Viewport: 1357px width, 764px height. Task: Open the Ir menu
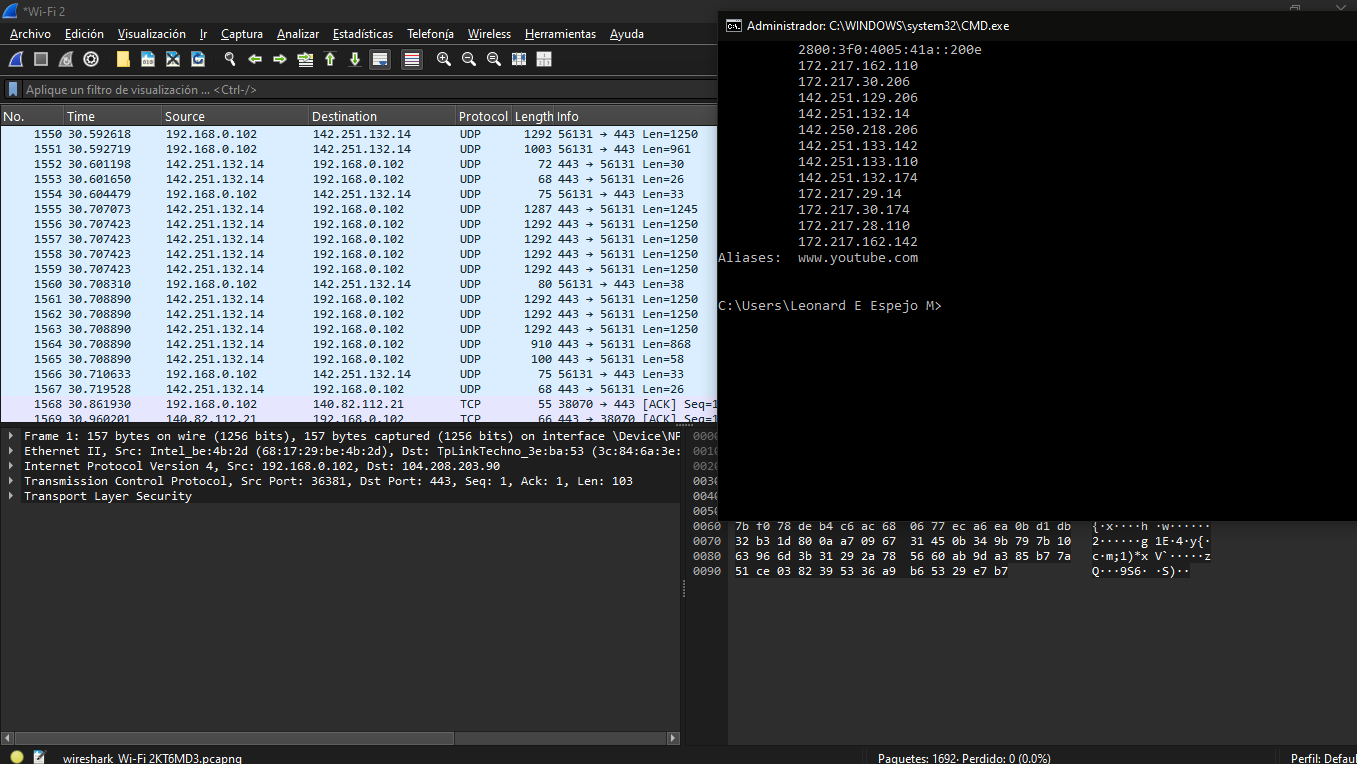[x=204, y=34]
